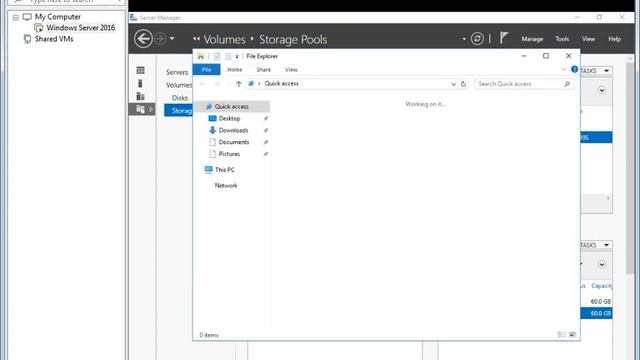Click the Properties icon in the quick access toolbar
This screenshot has height=360, width=640.
point(217,56)
